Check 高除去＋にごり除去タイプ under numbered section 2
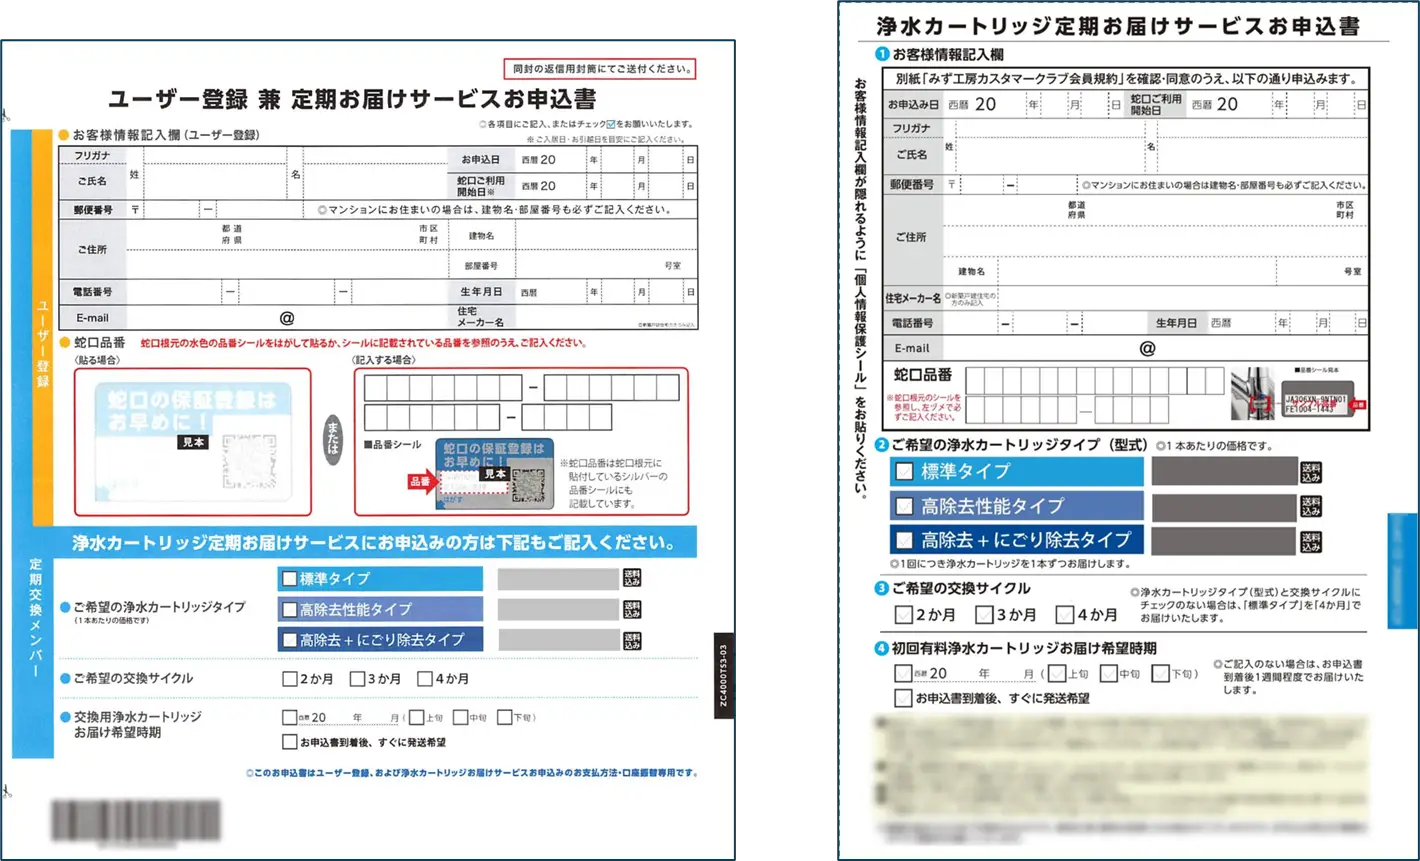This screenshot has width=1420, height=861. pos(905,540)
